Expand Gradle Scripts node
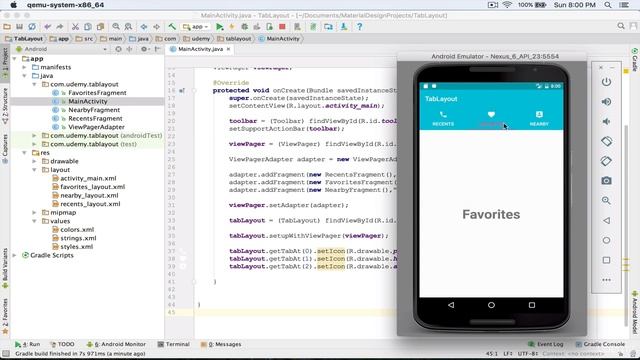The width and height of the screenshot is (640, 360). coord(15,255)
